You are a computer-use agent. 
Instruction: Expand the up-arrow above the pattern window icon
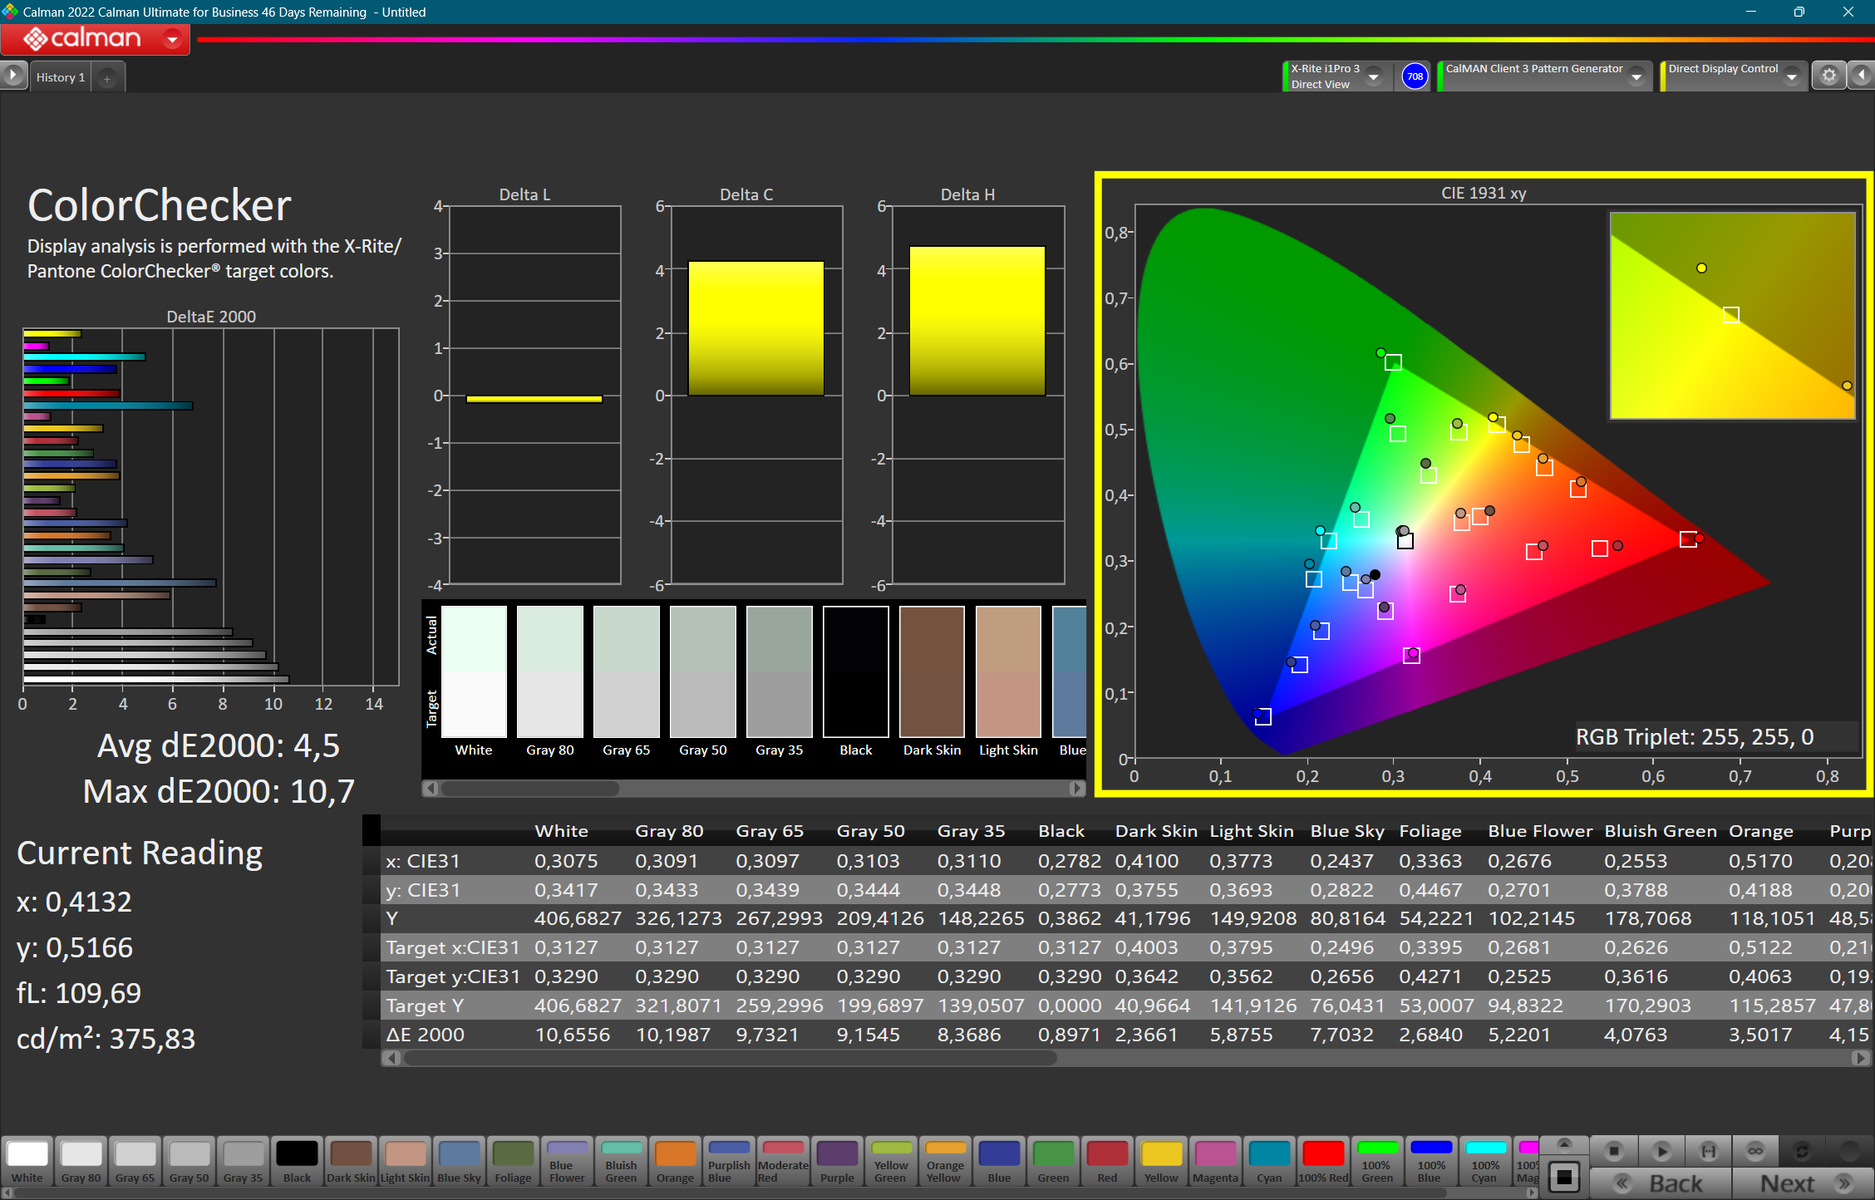pyautogui.click(x=1565, y=1144)
